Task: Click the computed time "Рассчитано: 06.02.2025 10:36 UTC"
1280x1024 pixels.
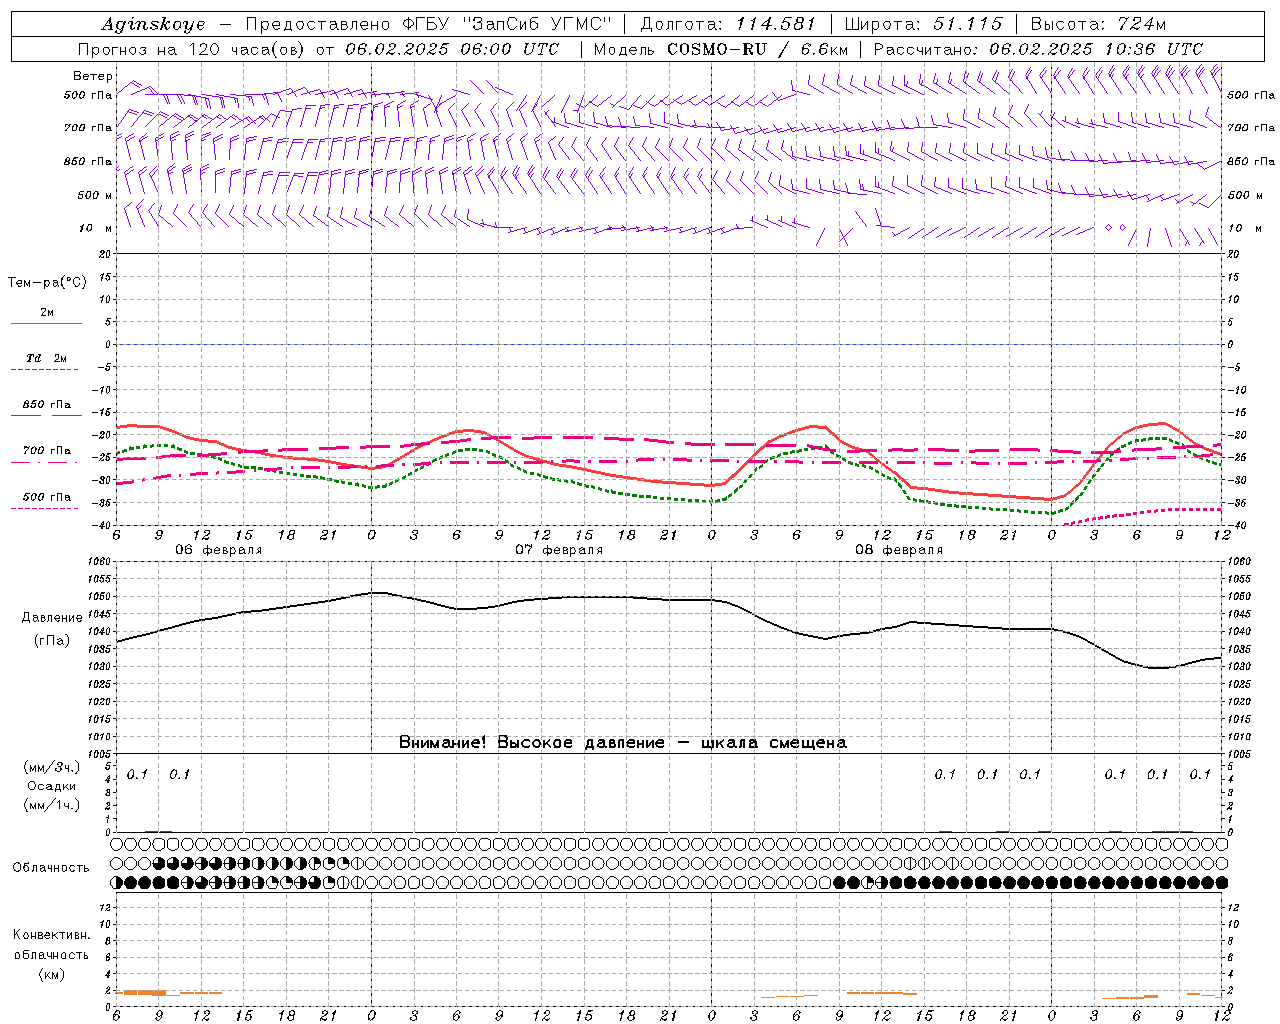Action: coord(1038,49)
